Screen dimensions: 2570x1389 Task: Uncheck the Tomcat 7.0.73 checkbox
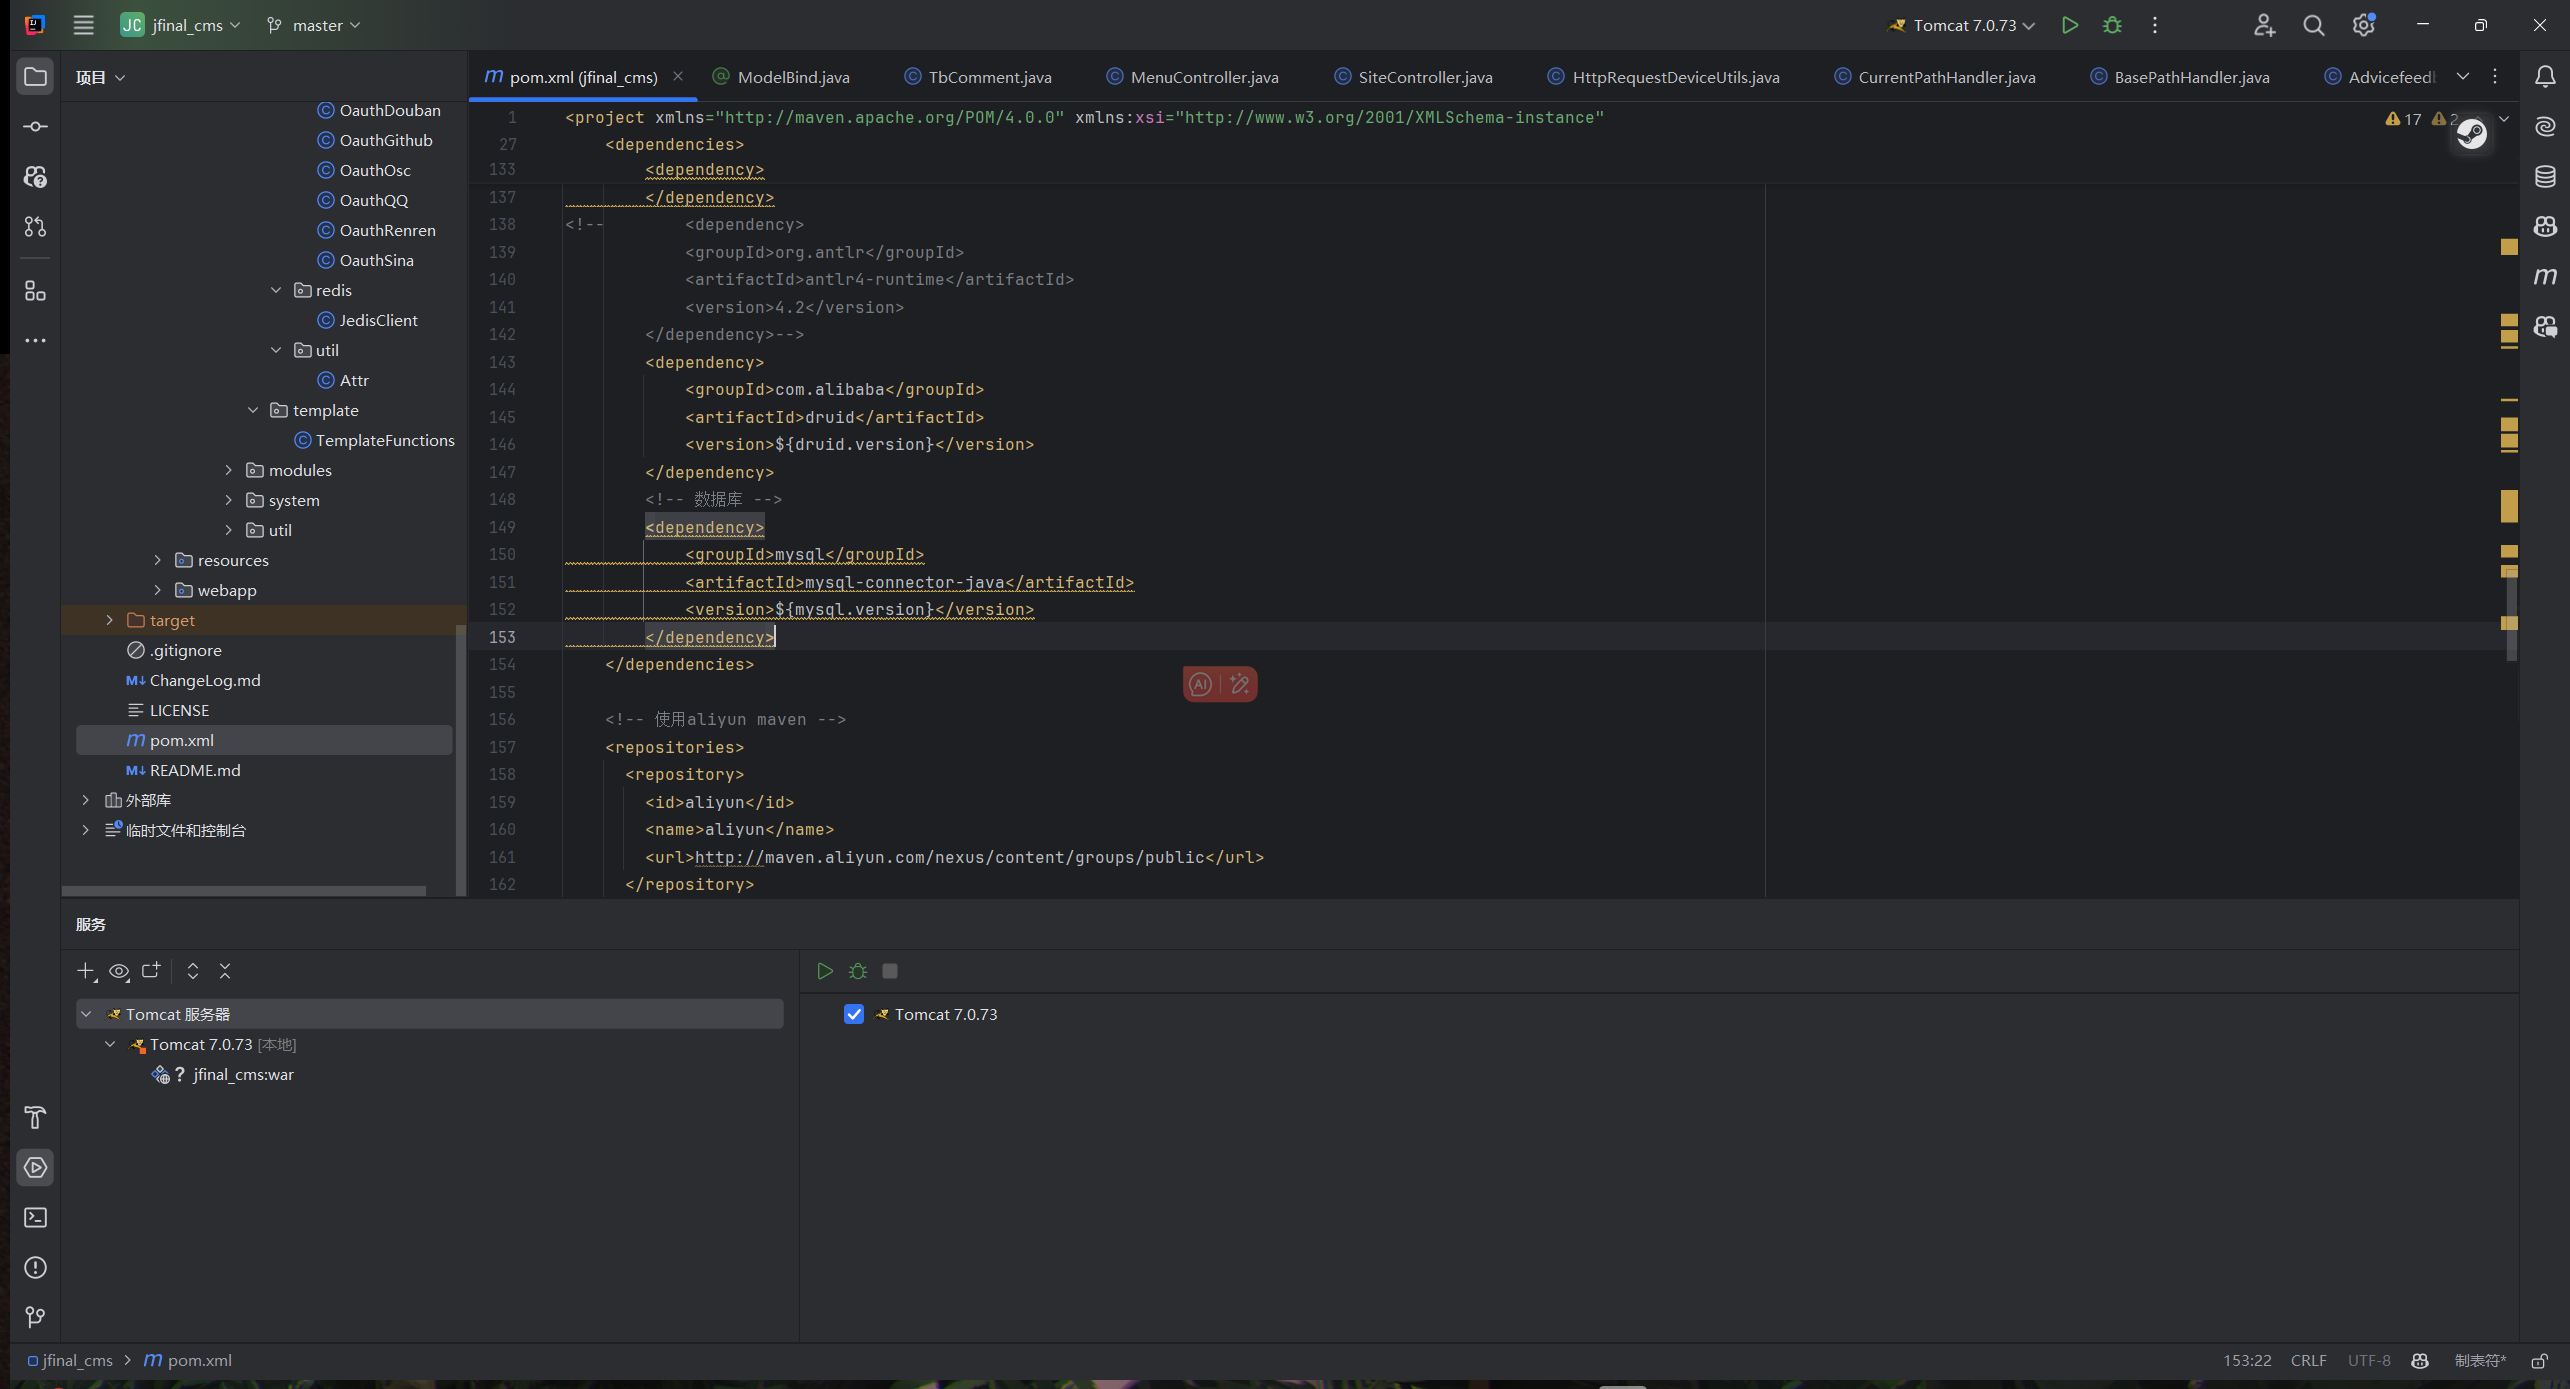coord(854,1014)
